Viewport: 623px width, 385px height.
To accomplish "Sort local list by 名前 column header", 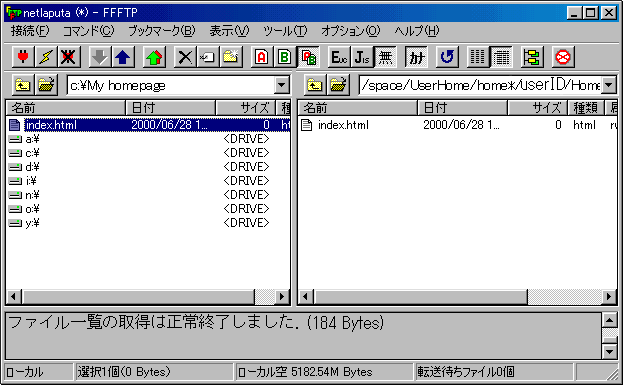I will pos(66,108).
